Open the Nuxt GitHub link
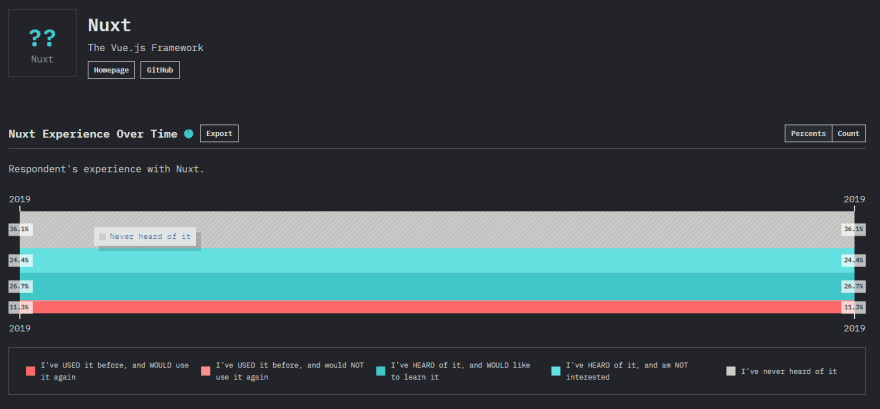 (x=160, y=70)
